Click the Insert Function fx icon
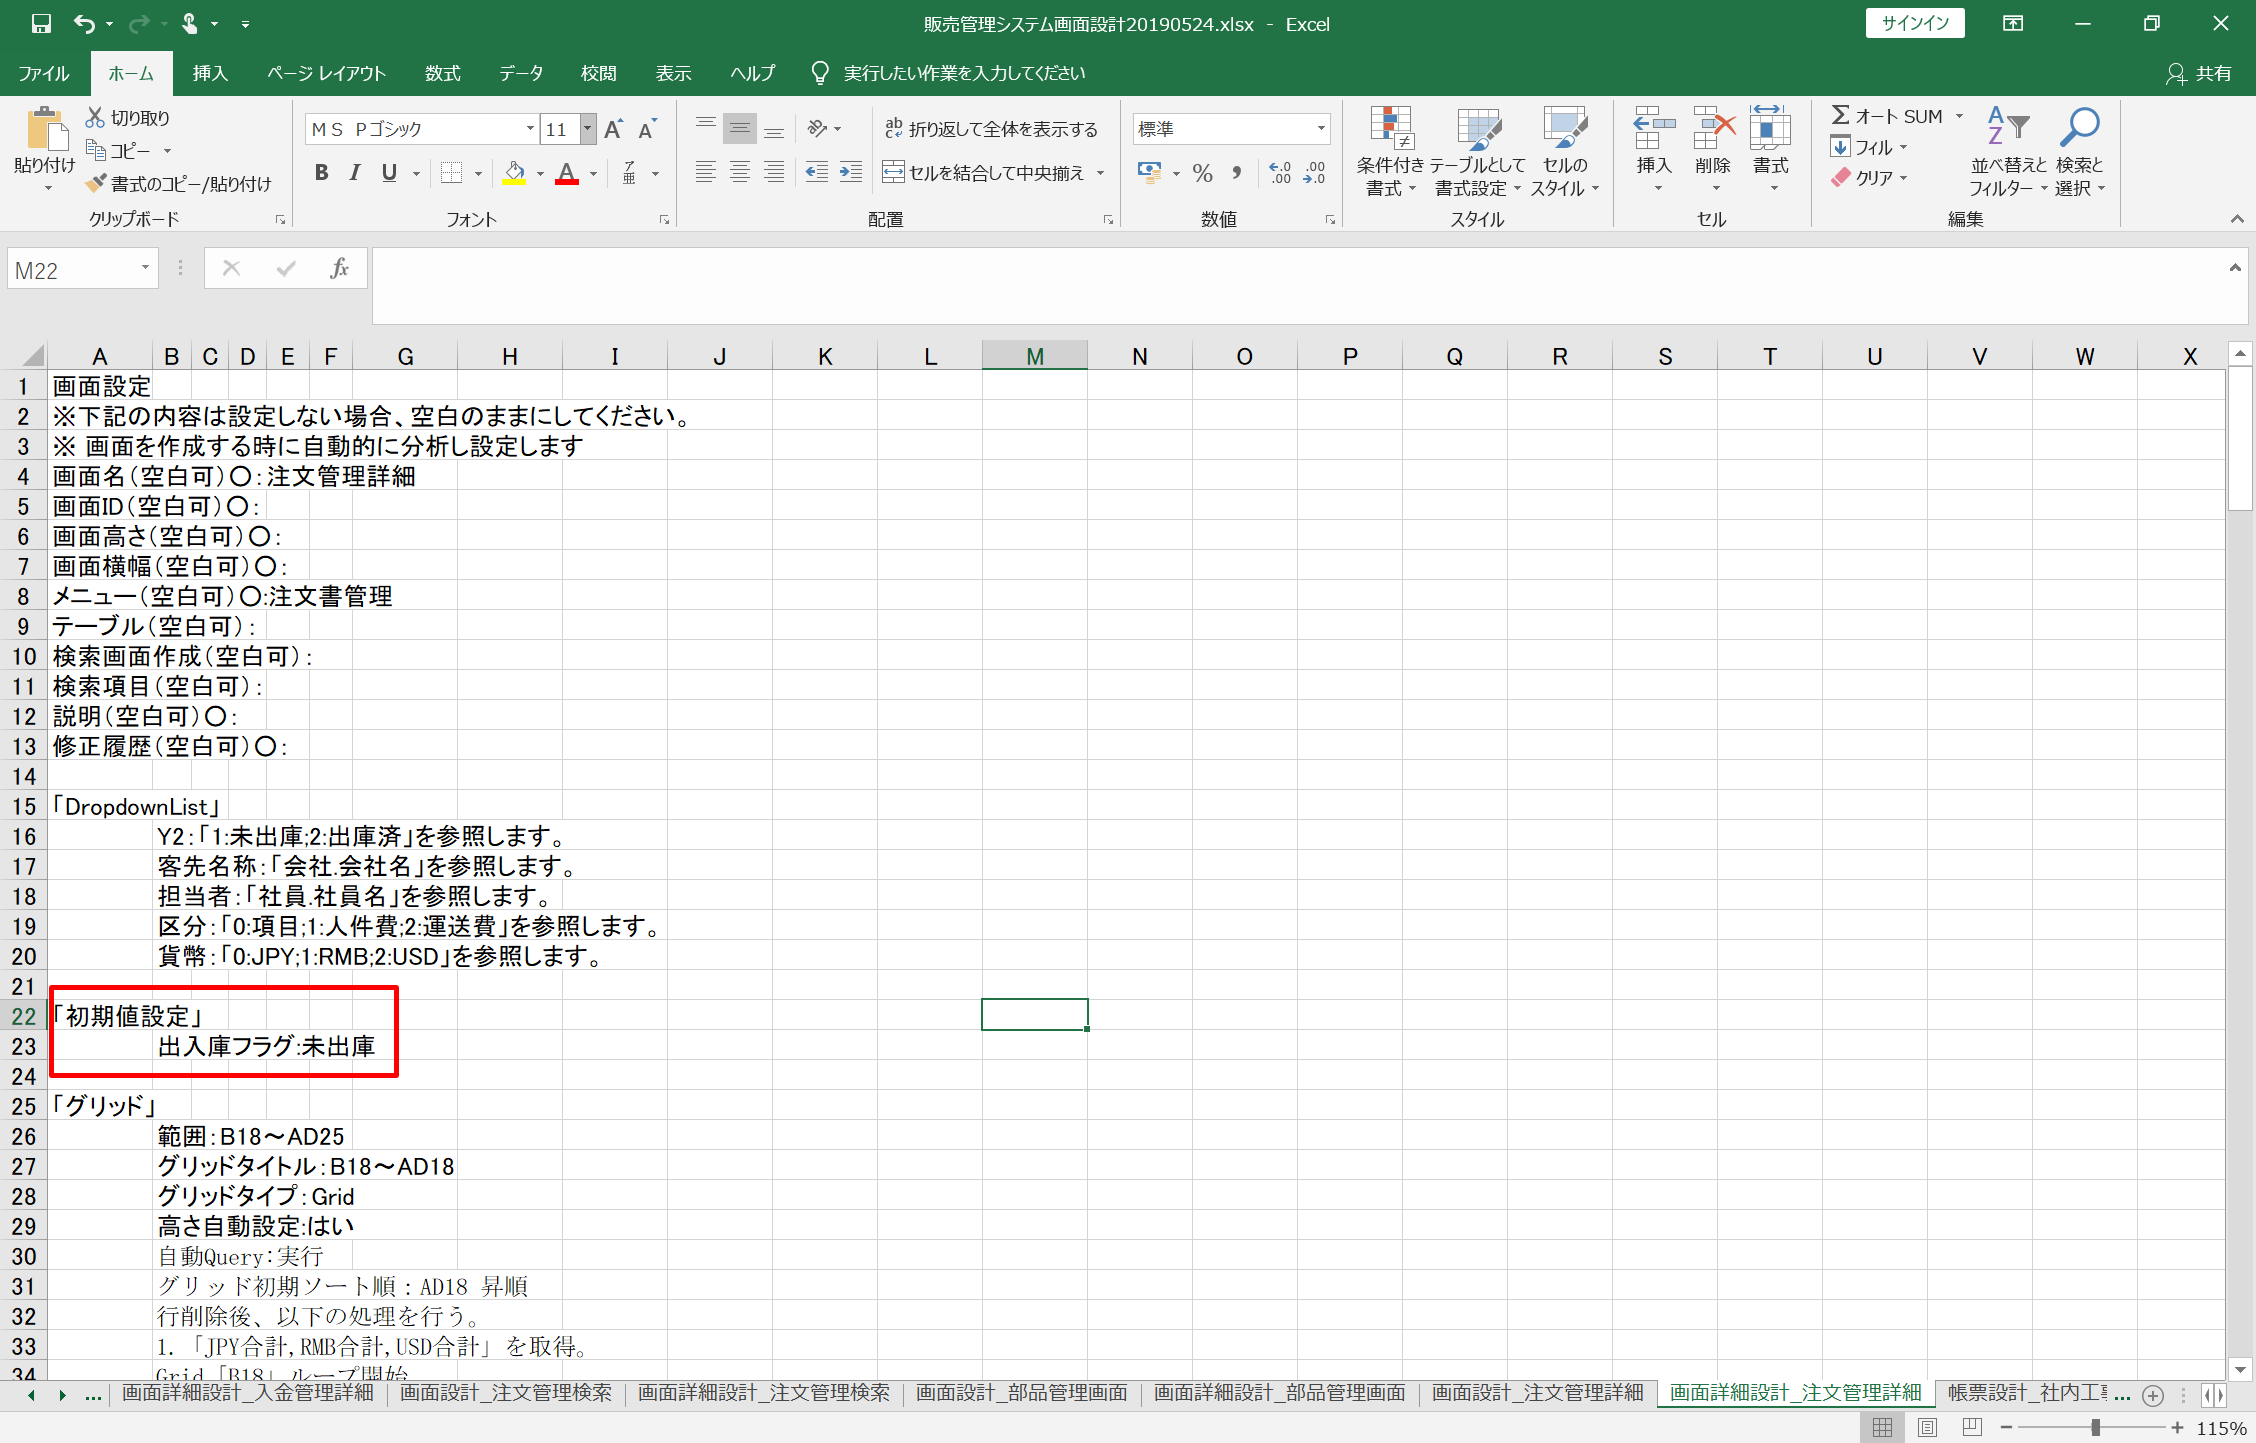The image size is (2256, 1443). click(339, 268)
